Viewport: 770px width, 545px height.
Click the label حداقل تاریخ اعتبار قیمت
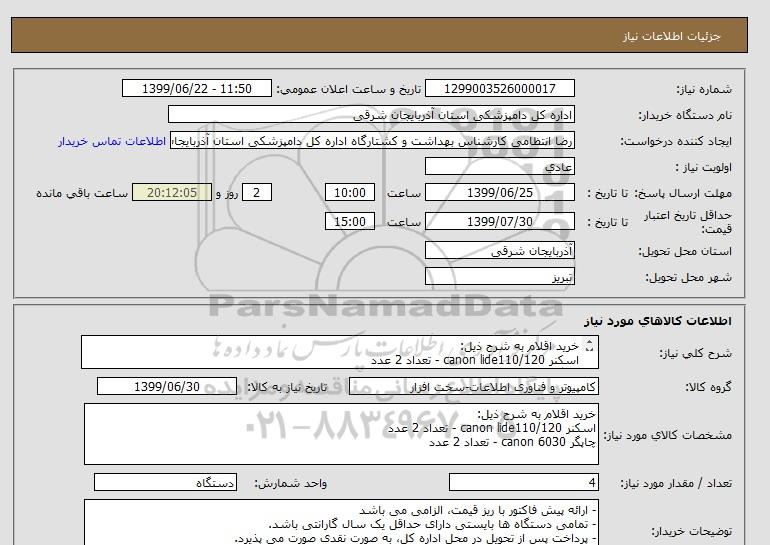(688, 222)
